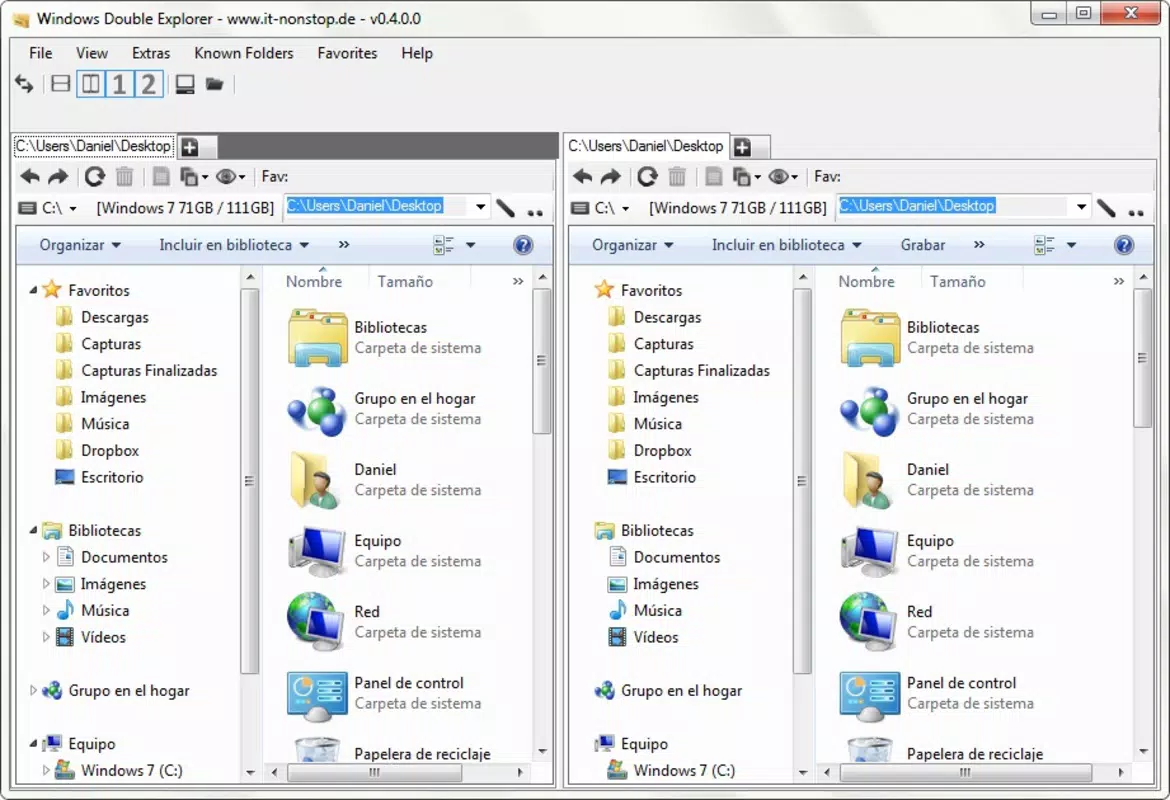Open the C:\ drive selector in left pane

click(x=49, y=208)
